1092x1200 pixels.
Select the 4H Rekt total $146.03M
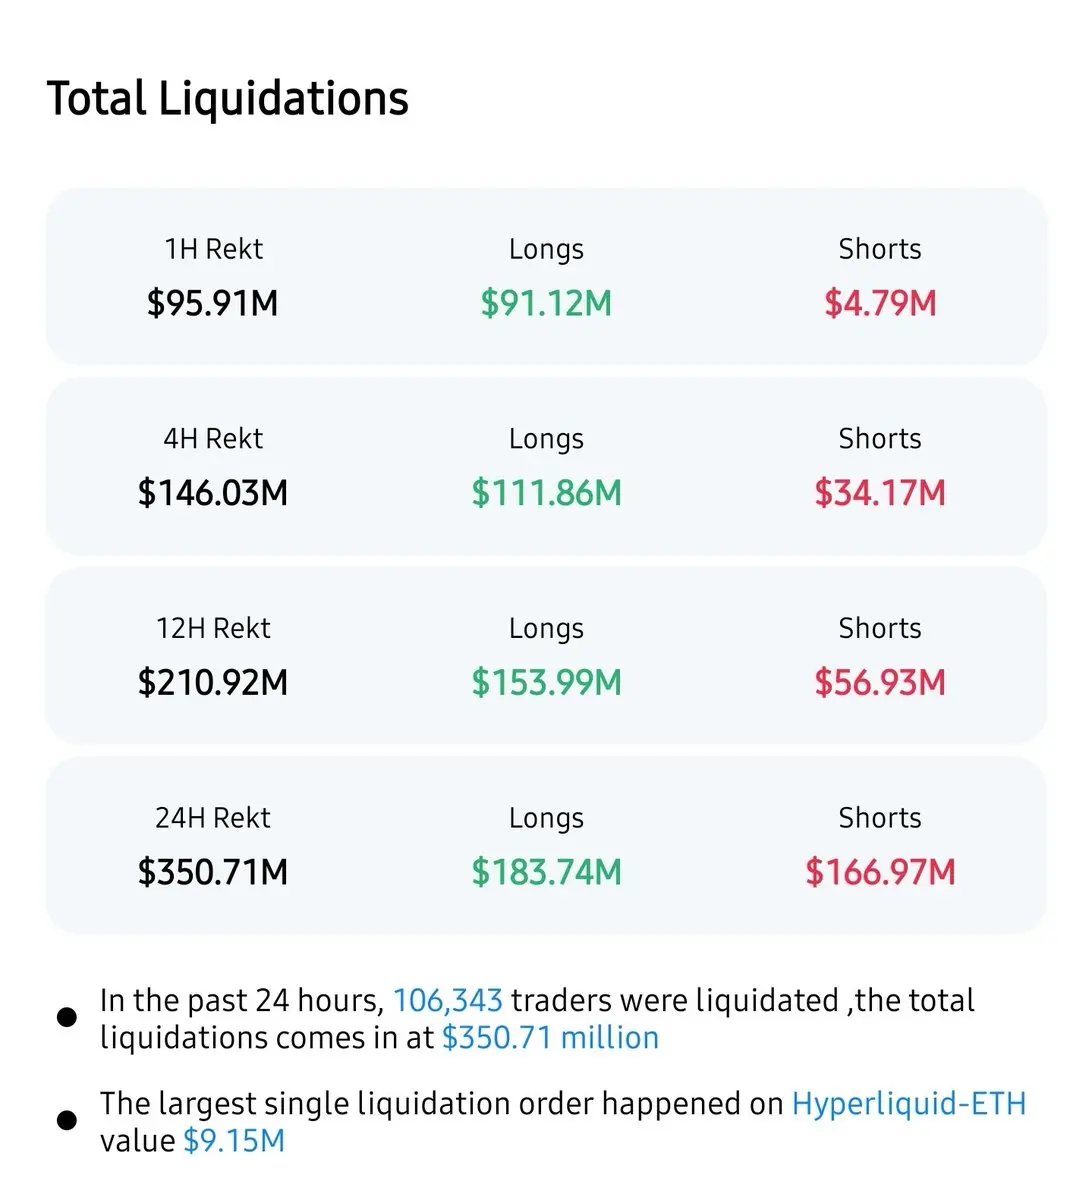coord(213,493)
